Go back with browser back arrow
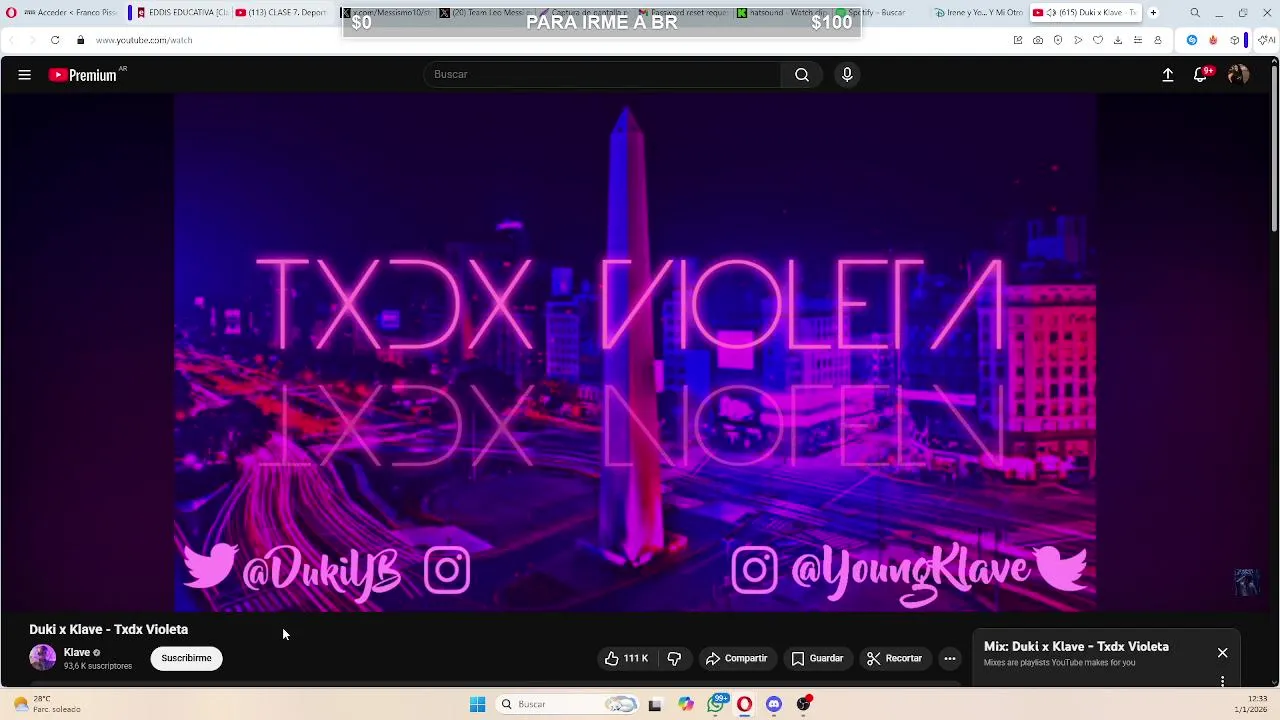 [x=11, y=40]
